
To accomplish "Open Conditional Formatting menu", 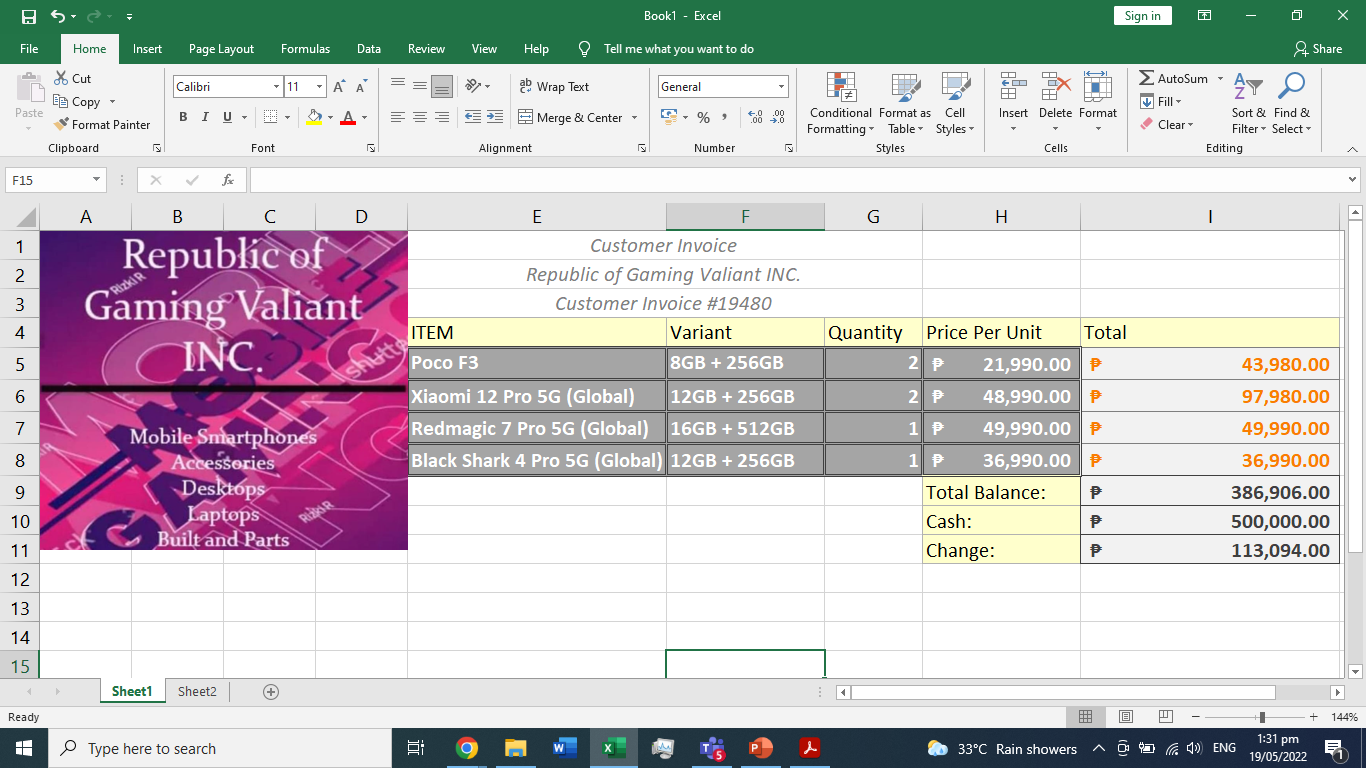I will point(841,104).
